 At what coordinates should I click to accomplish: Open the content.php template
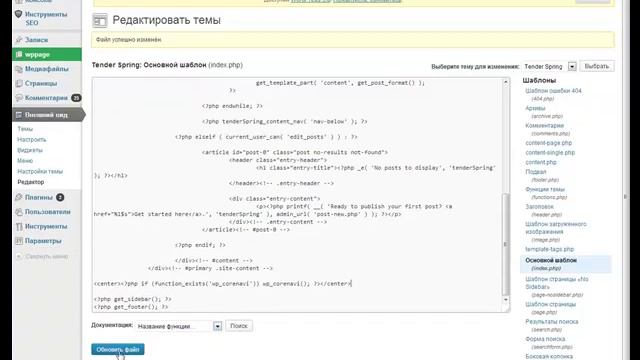541,162
